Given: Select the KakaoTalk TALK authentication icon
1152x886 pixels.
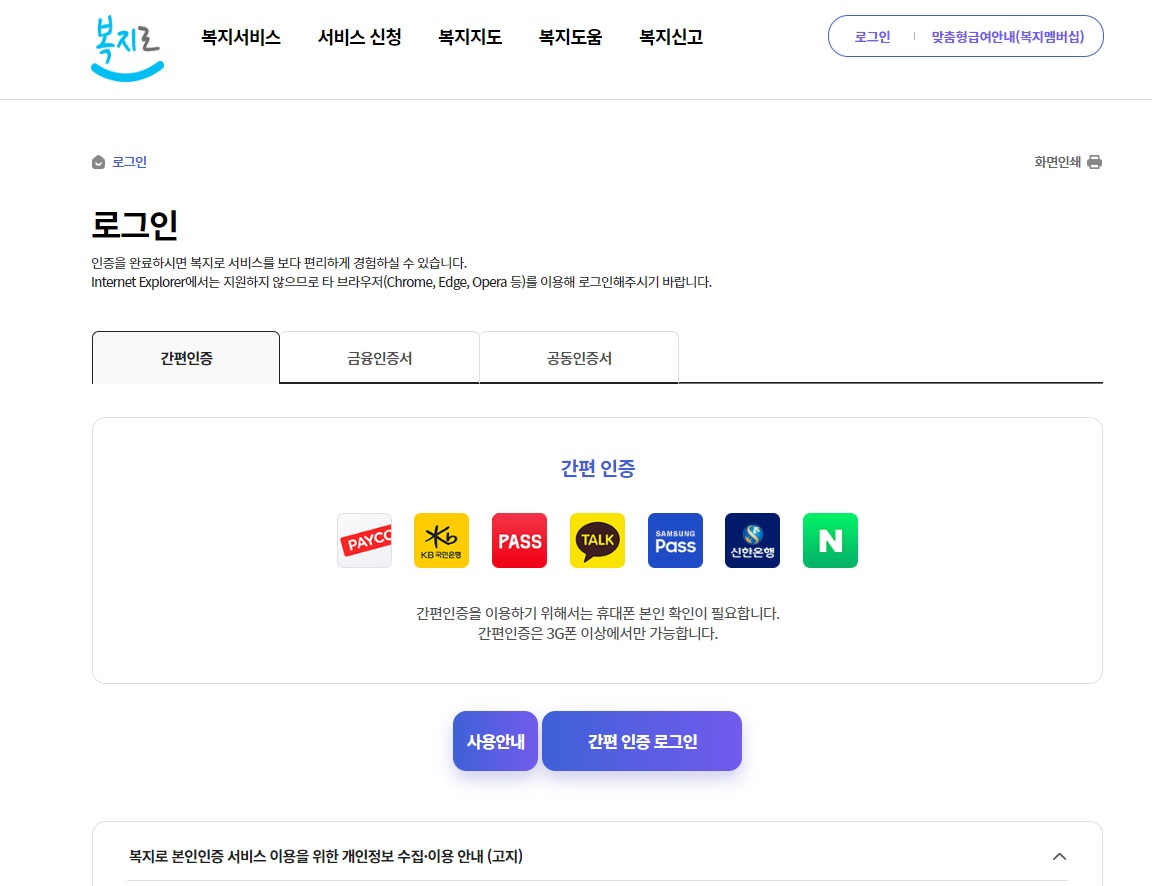Looking at the screenshot, I should tap(597, 540).
